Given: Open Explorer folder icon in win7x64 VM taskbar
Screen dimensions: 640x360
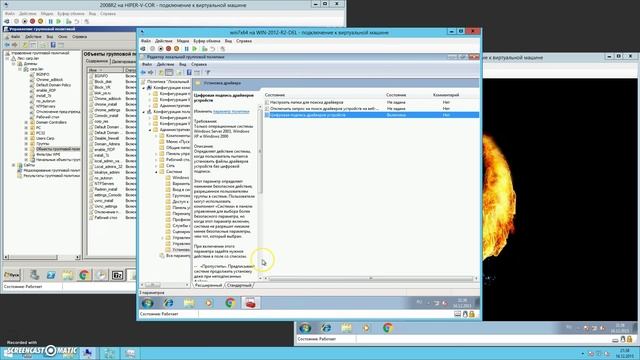Looking at the screenshot, I should point(189,303).
